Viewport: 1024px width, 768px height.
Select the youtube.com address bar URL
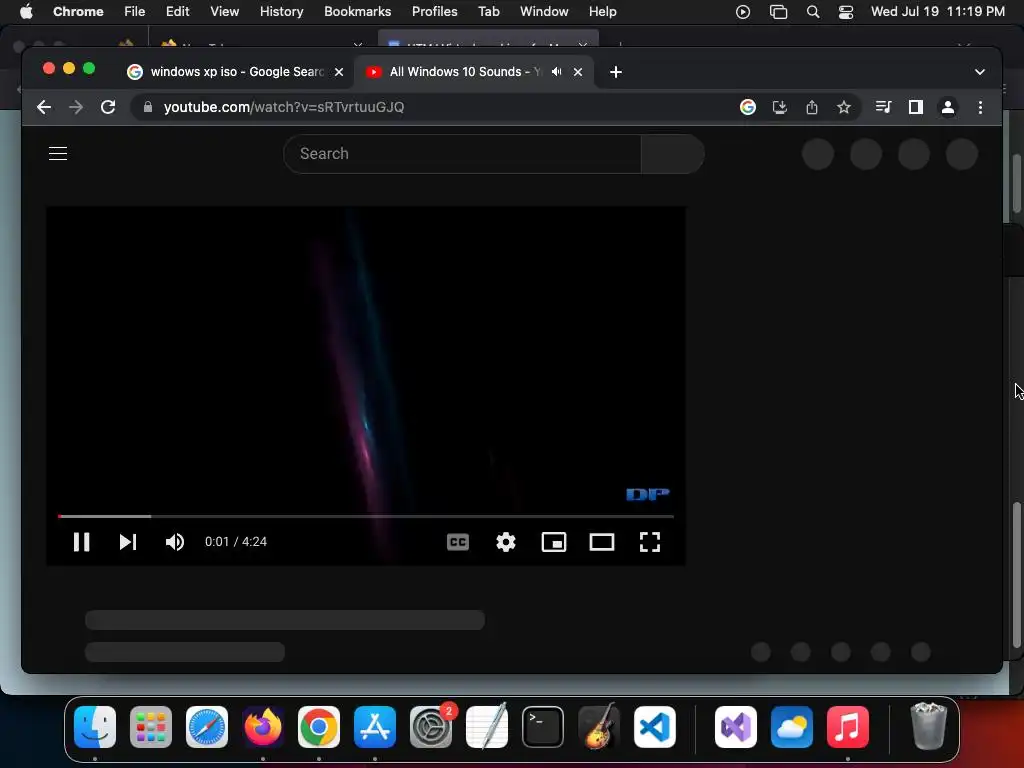click(x=283, y=107)
